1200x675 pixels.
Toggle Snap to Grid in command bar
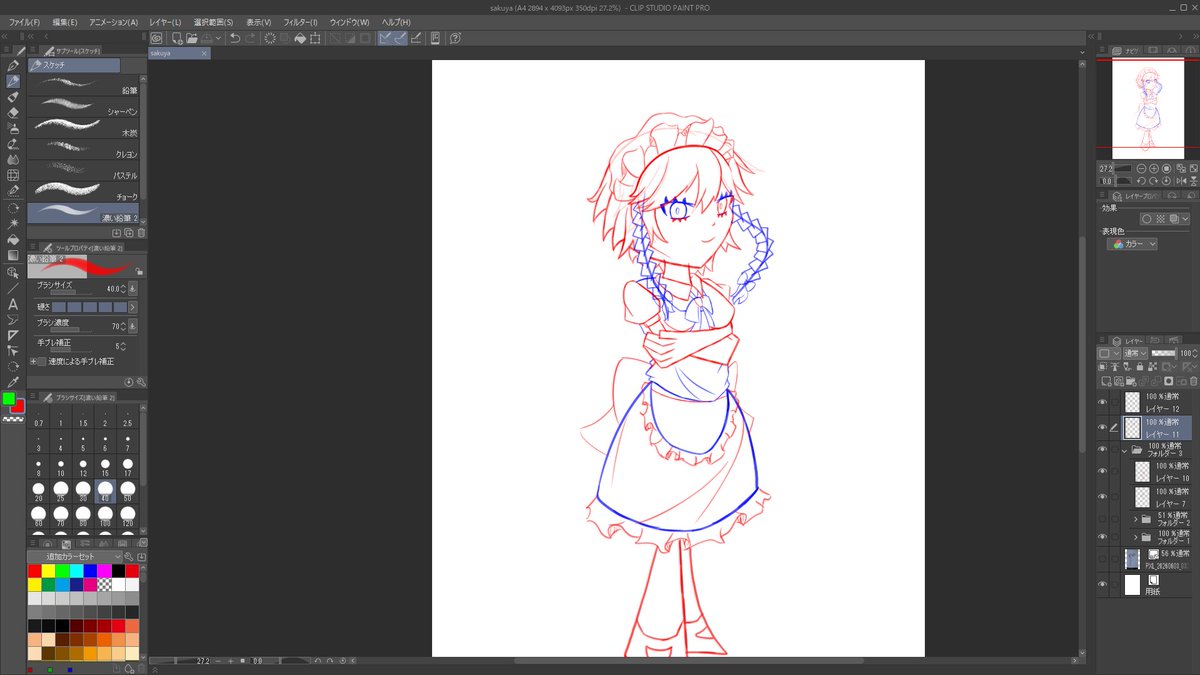416,38
